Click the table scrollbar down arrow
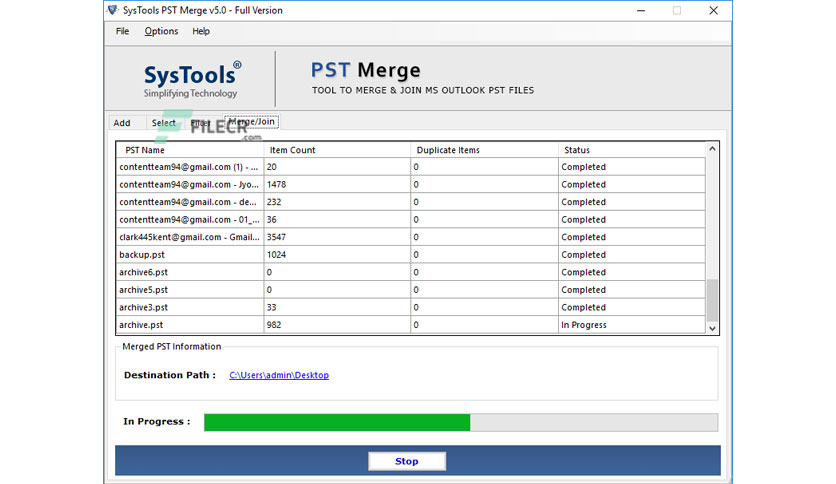836x484 pixels. [x=712, y=328]
